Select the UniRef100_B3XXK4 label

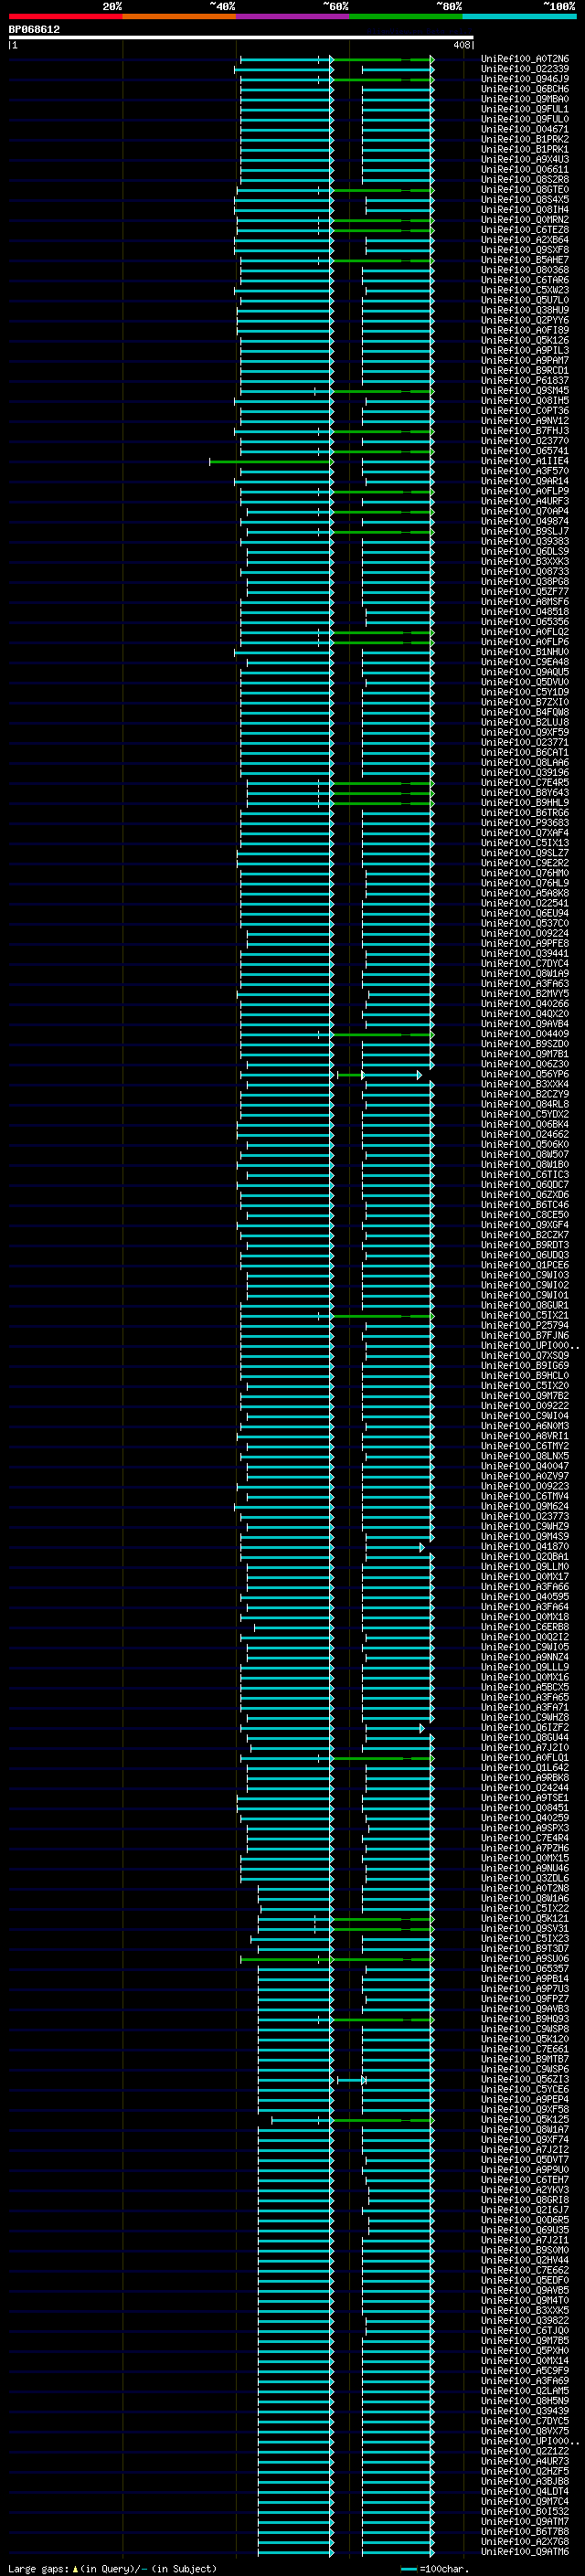[525, 1084]
